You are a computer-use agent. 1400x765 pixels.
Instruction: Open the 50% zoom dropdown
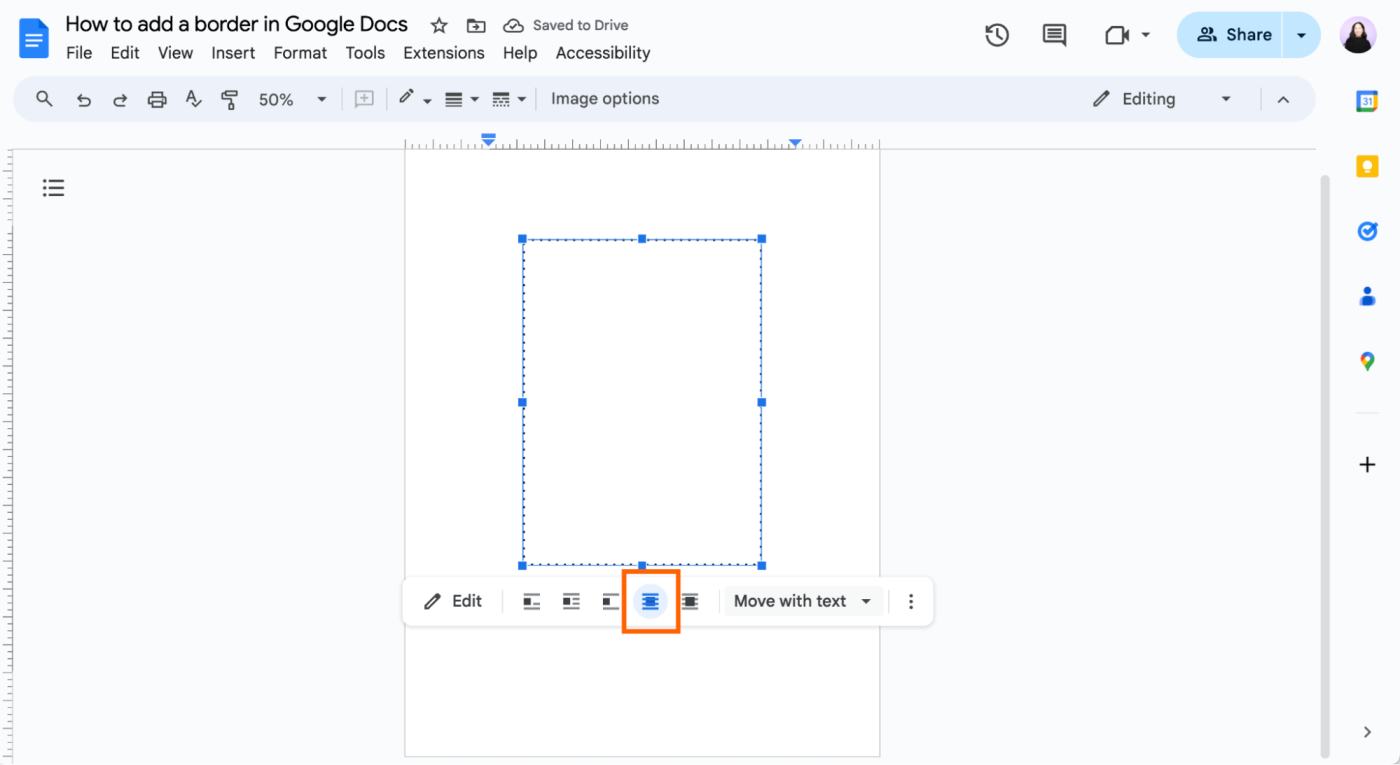coord(292,99)
